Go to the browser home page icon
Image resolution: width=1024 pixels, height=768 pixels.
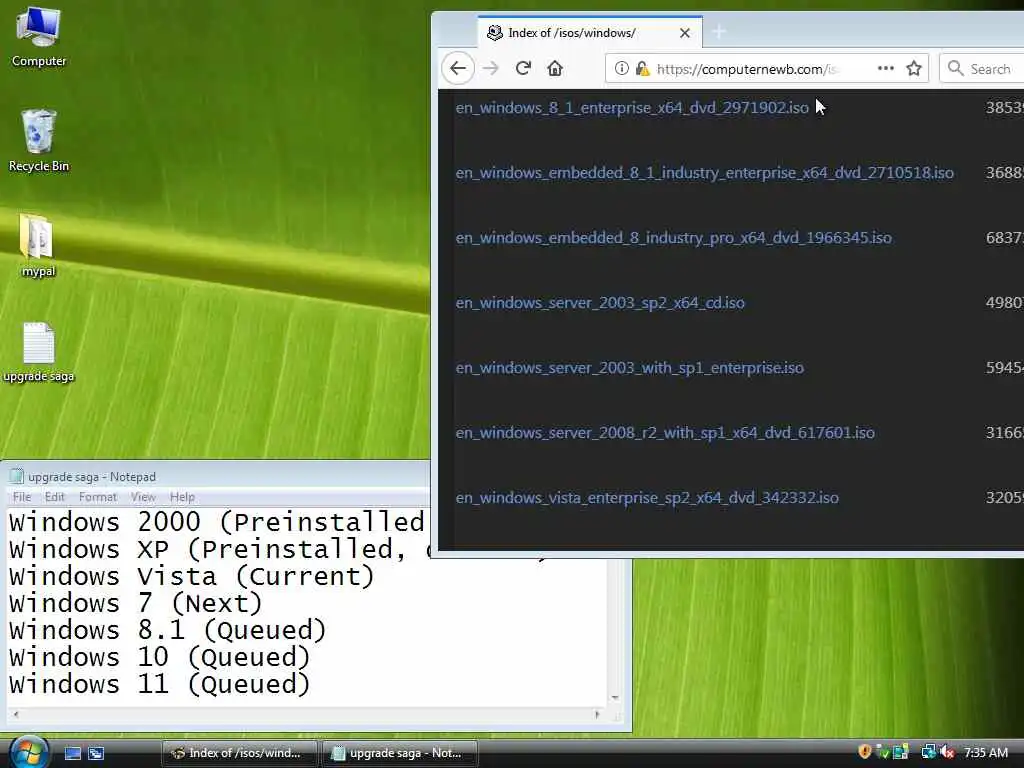pyautogui.click(x=554, y=68)
